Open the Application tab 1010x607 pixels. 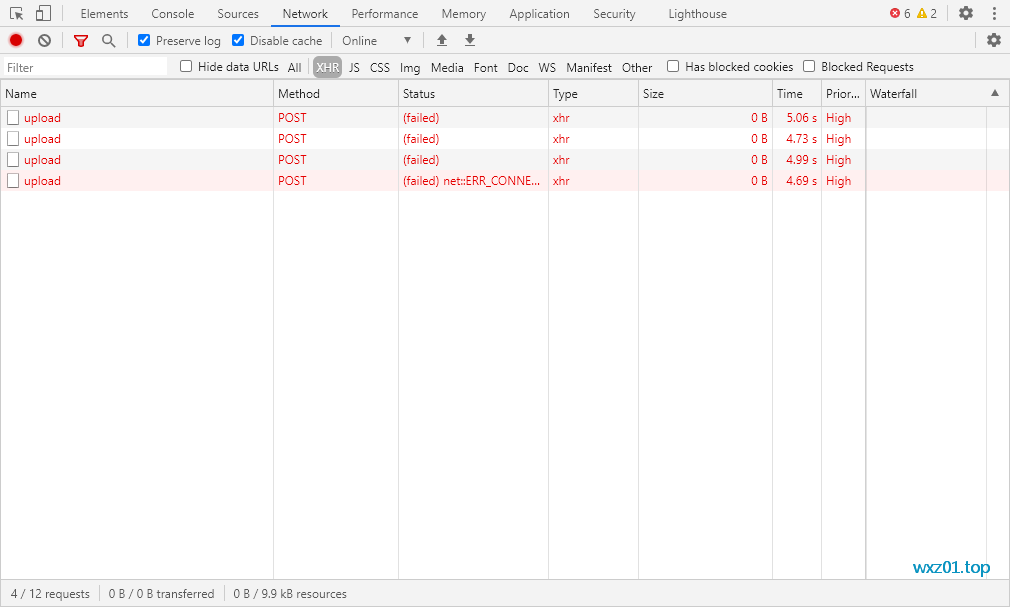coord(539,14)
